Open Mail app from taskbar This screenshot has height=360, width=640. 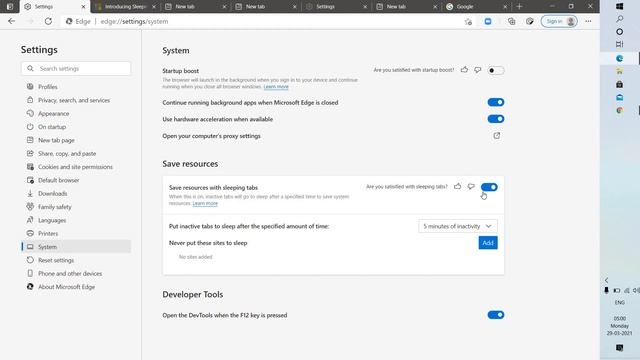(620, 98)
